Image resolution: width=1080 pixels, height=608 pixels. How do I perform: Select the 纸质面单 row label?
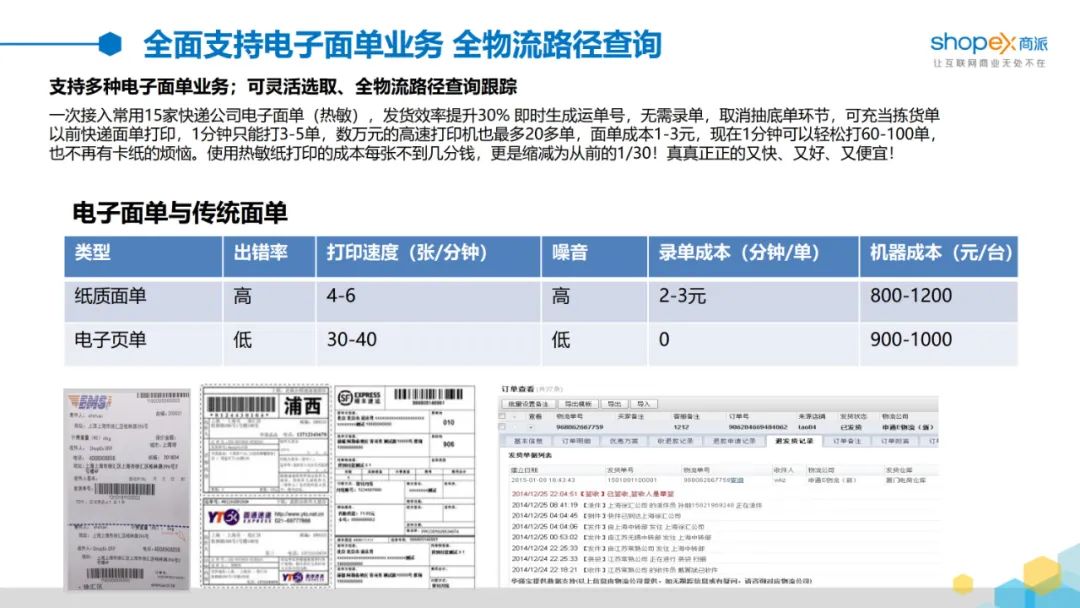[x=110, y=296]
